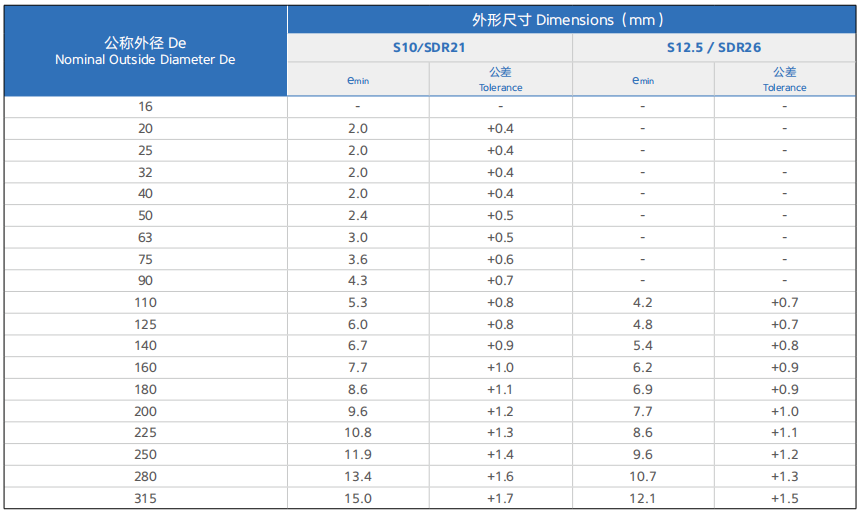Select SDR21 tolerance "+0.6" in row 75

[500, 259]
